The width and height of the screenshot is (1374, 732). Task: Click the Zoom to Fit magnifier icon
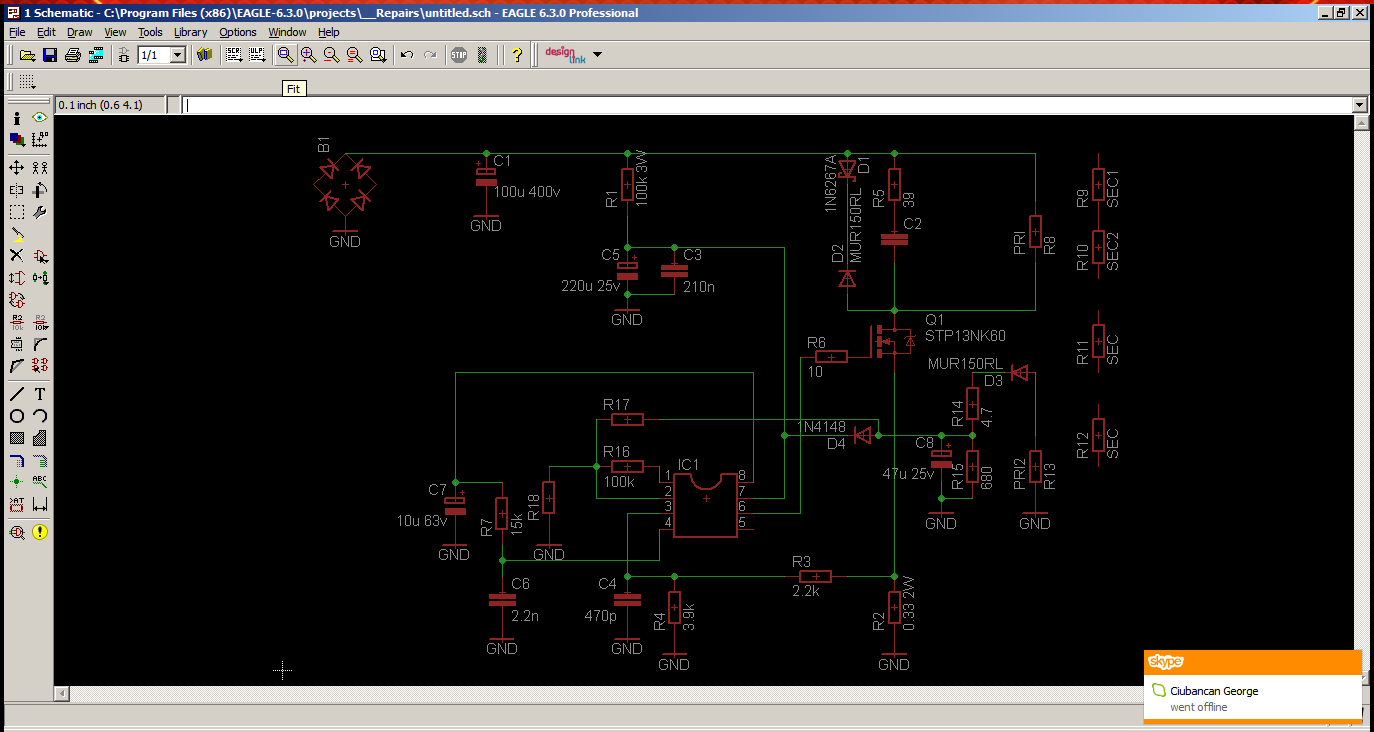point(286,55)
